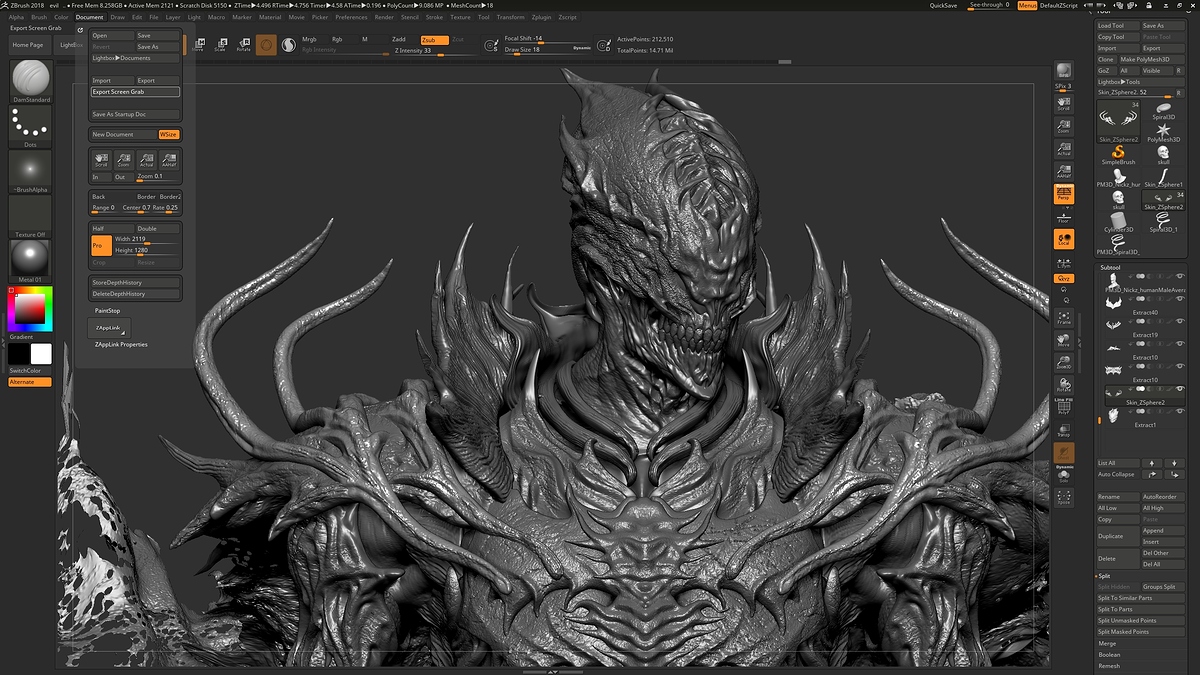1200x675 pixels.
Task: Click Export Screen Grab button
Action: (x=135, y=92)
